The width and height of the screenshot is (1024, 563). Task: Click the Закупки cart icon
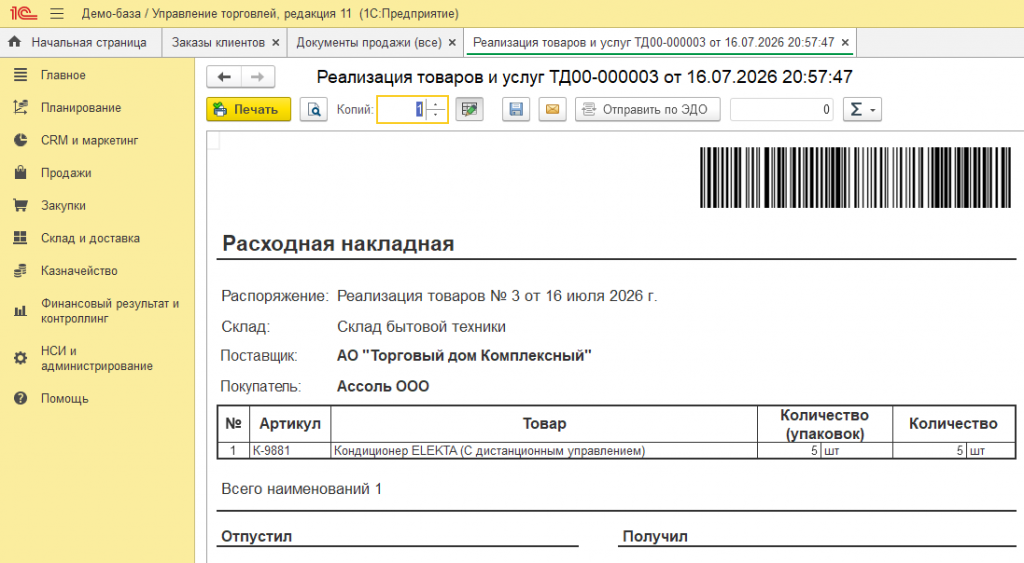pyautogui.click(x=21, y=205)
